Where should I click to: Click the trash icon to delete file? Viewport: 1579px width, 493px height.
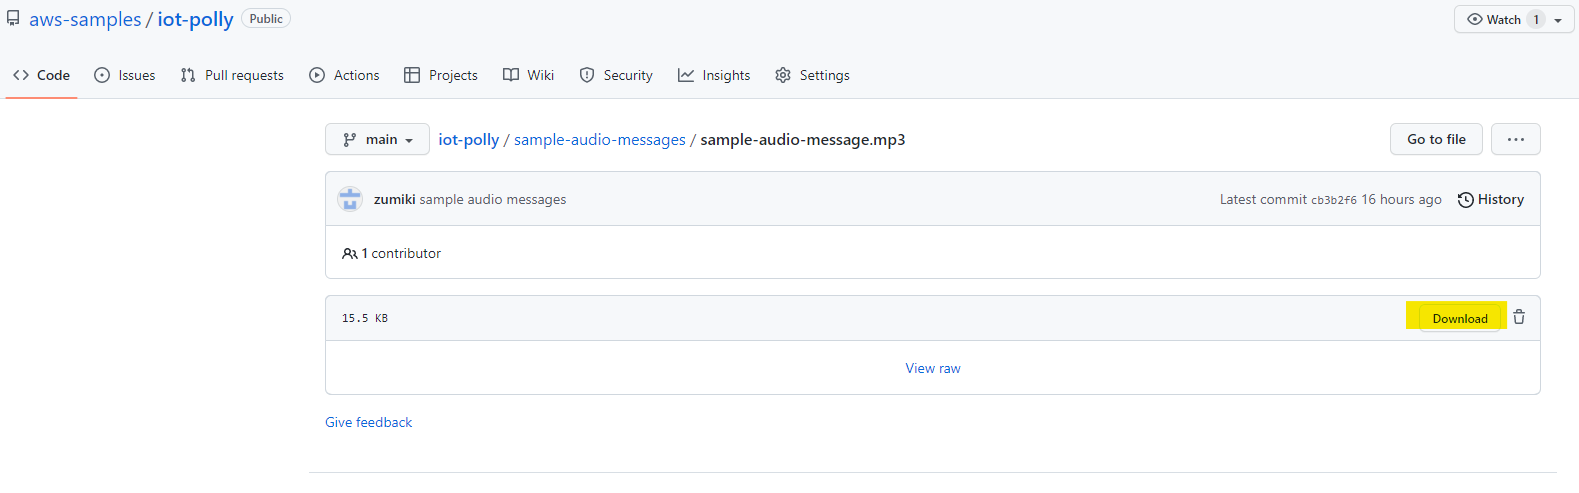[x=1519, y=317]
